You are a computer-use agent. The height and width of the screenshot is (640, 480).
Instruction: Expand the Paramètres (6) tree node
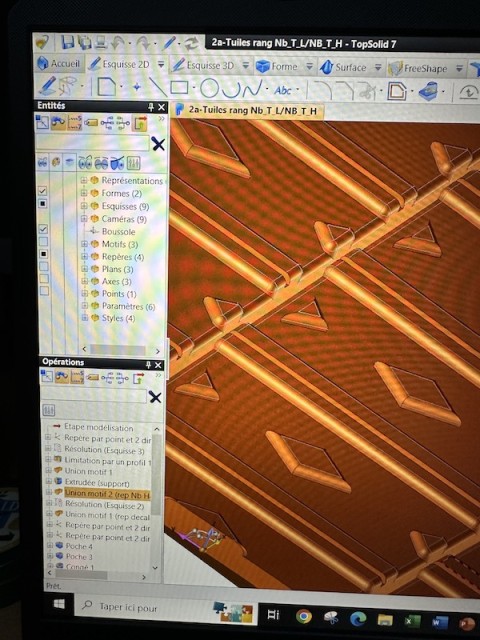(x=85, y=306)
